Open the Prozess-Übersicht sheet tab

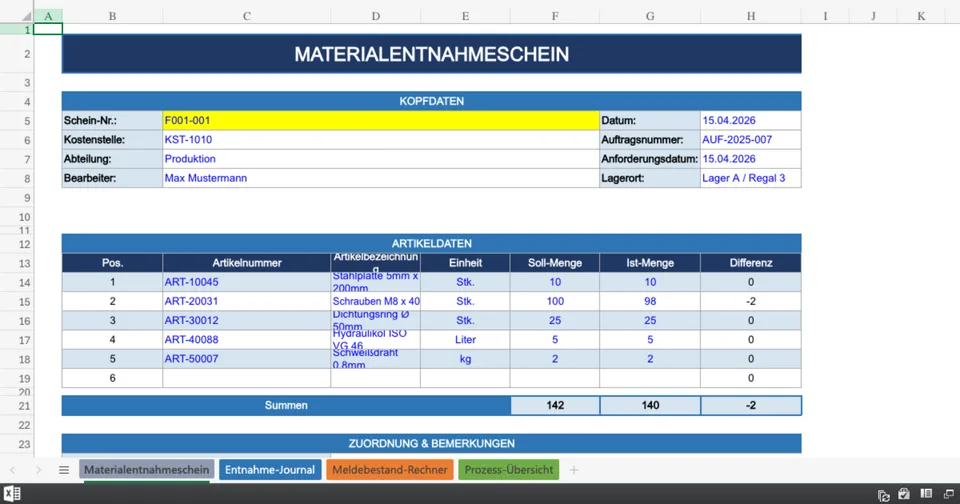[x=509, y=470]
